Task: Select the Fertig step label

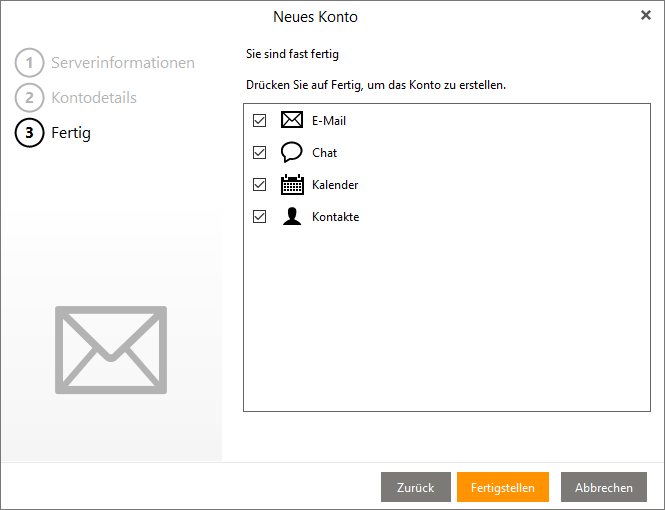Action: (71, 133)
